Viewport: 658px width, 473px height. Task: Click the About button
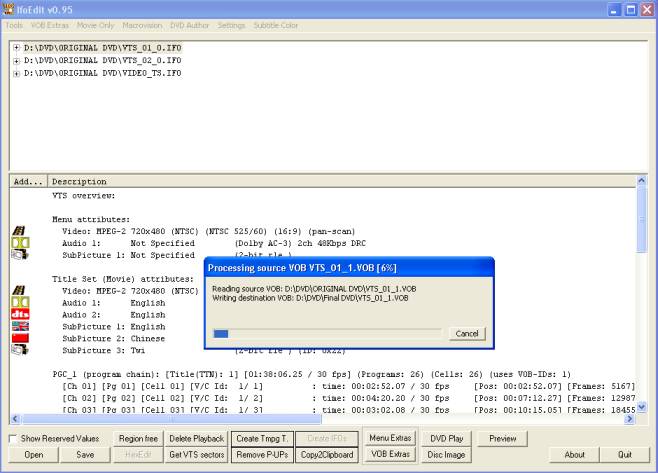point(574,455)
